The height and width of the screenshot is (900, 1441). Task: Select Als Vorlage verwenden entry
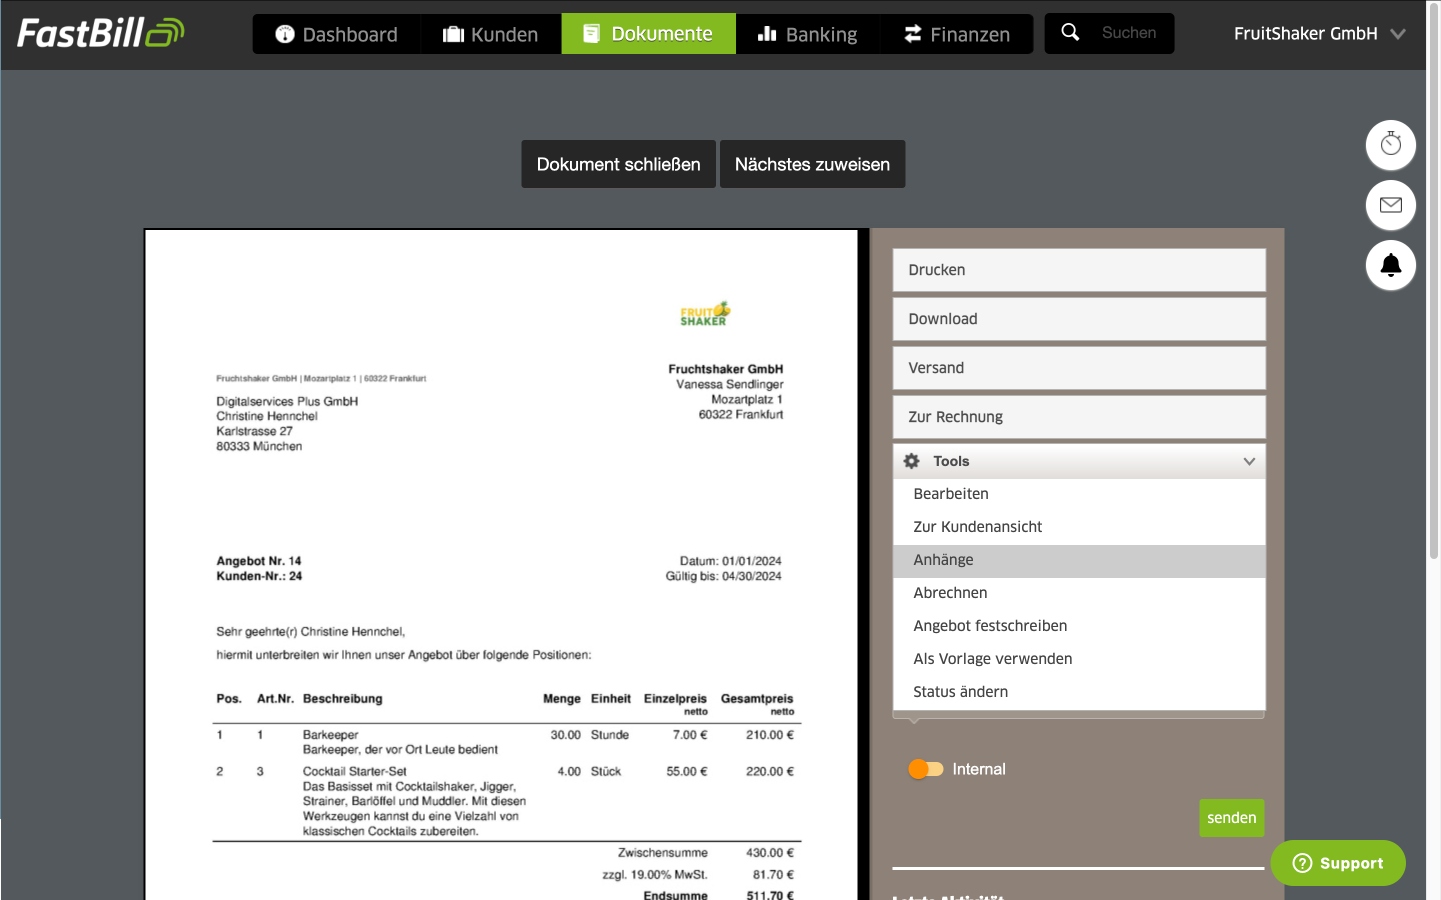pyautogui.click(x=1079, y=659)
